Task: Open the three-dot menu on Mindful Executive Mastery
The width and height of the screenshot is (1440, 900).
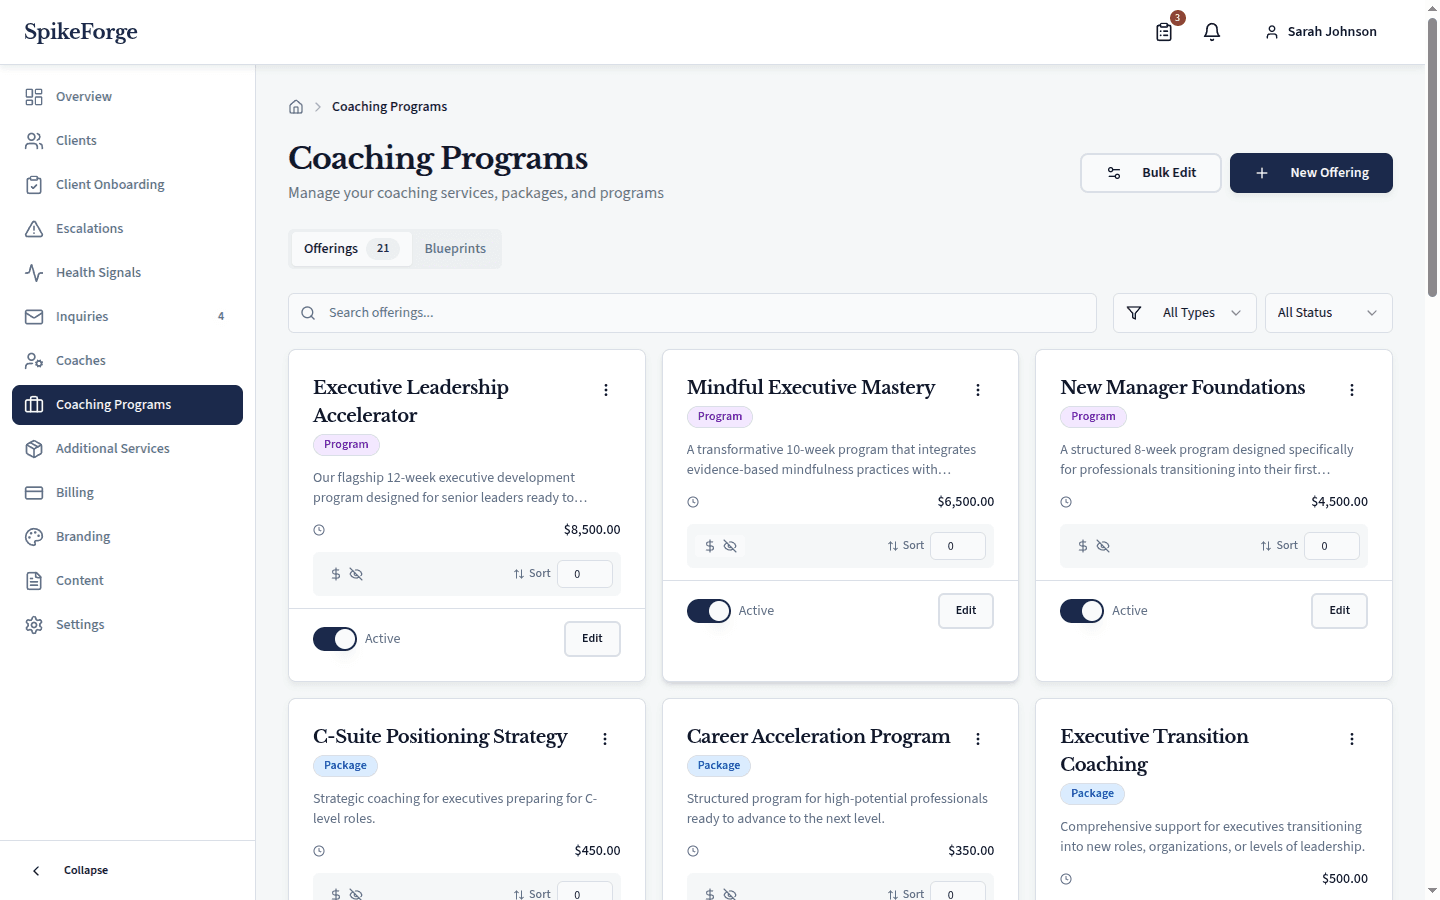Action: click(978, 390)
